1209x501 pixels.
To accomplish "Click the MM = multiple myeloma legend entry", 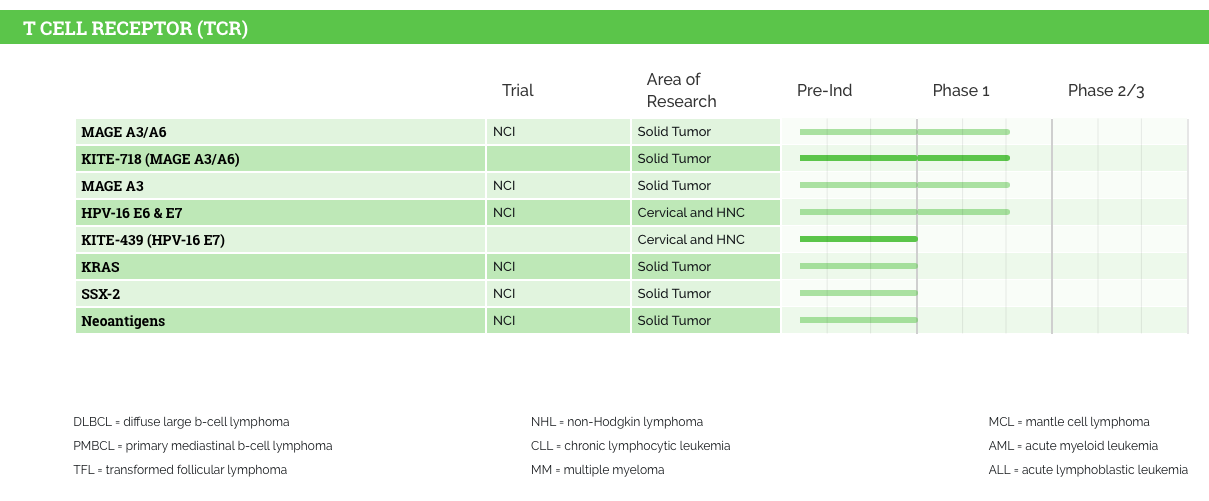I will [x=597, y=470].
